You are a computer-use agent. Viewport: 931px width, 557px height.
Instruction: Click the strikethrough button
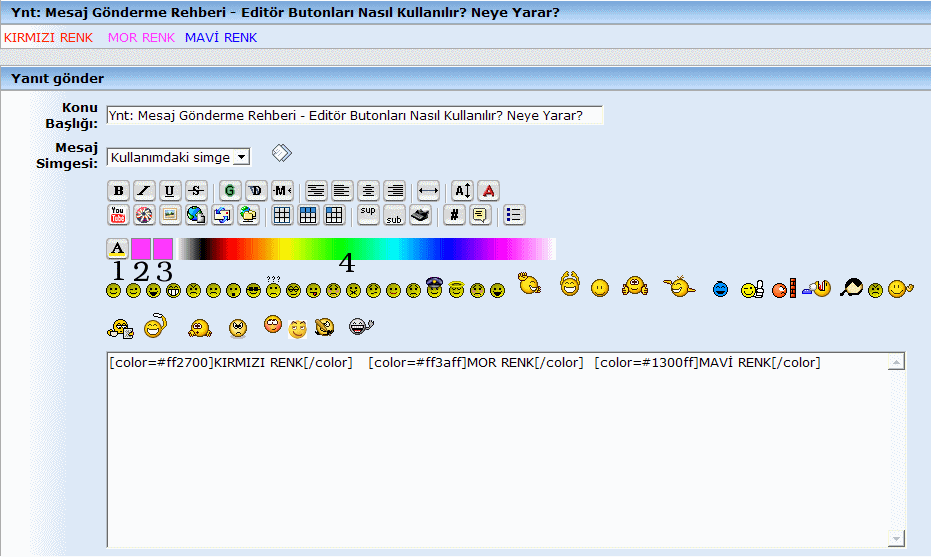pyautogui.click(x=196, y=191)
